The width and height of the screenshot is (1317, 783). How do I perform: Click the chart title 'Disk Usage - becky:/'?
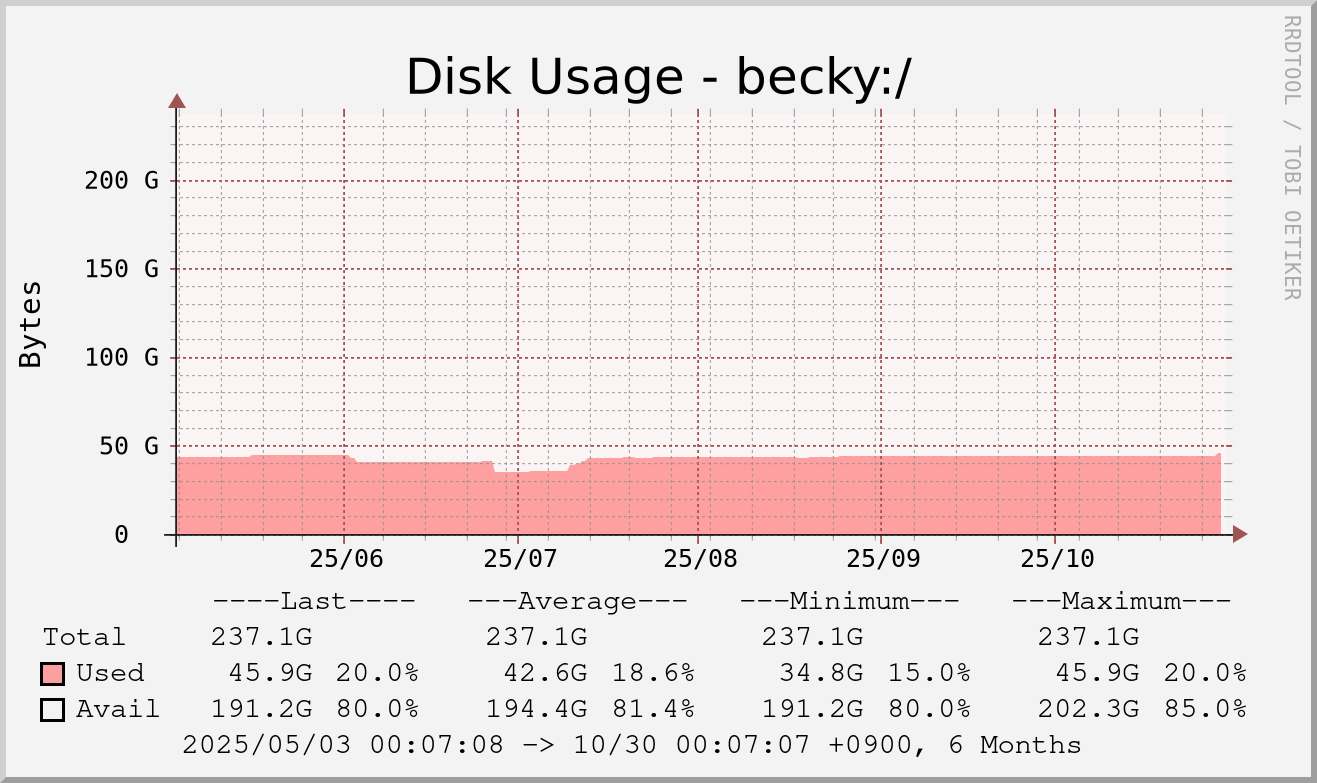click(x=658, y=77)
